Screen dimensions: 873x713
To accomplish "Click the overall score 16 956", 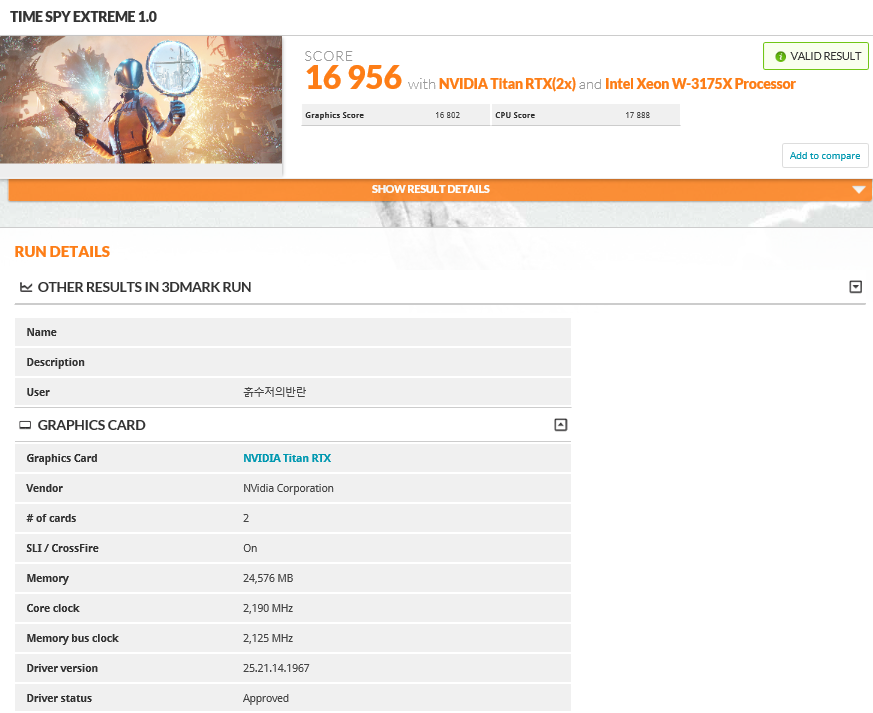I will click(x=354, y=77).
